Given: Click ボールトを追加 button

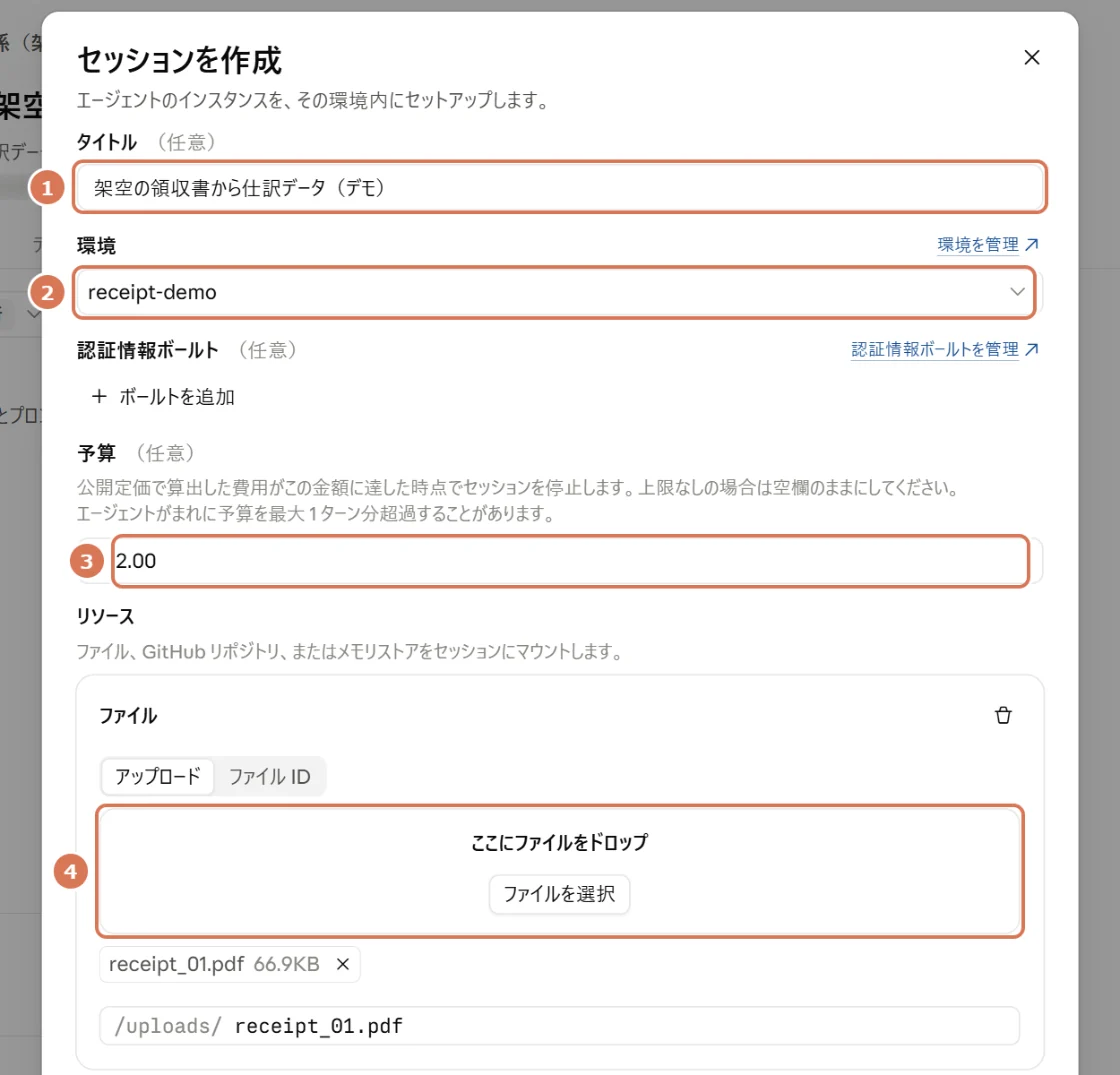Looking at the screenshot, I should click(x=164, y=396).
